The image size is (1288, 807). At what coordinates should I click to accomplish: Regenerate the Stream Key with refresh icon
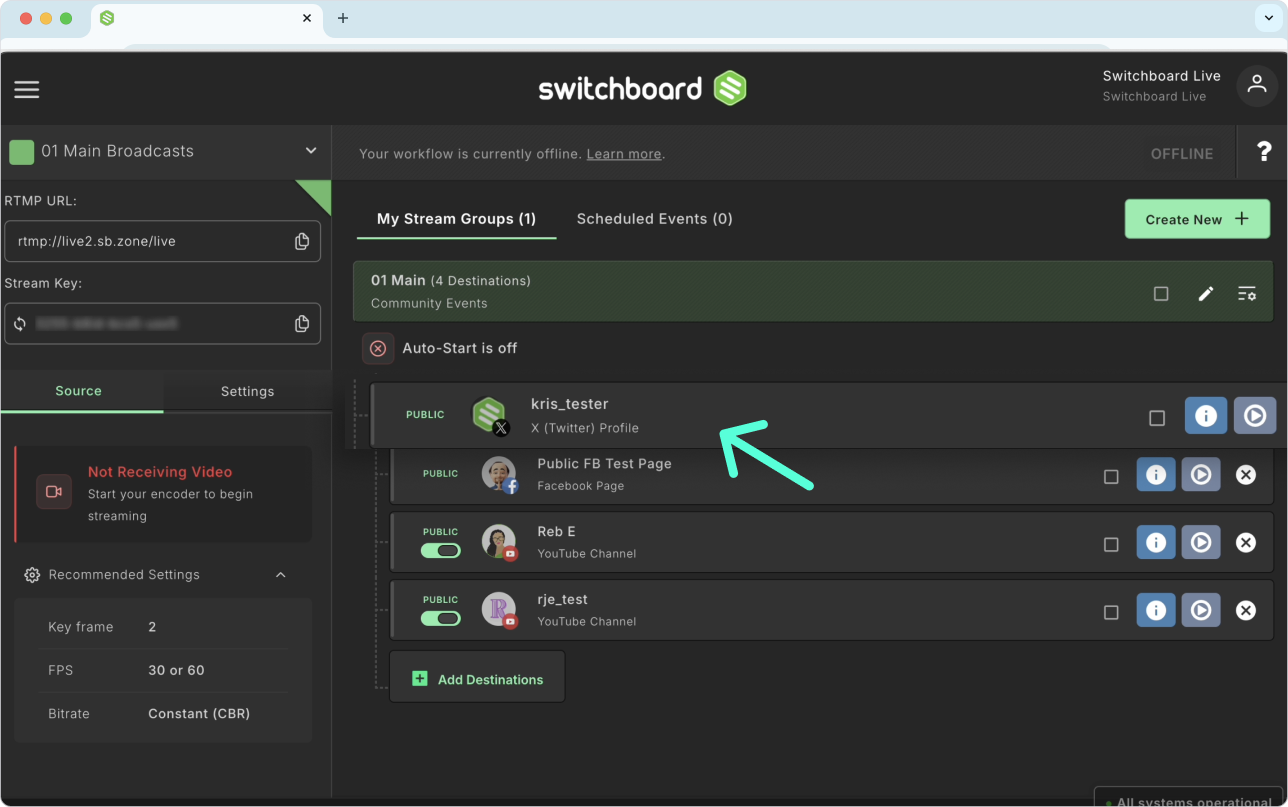pos(20,324)
